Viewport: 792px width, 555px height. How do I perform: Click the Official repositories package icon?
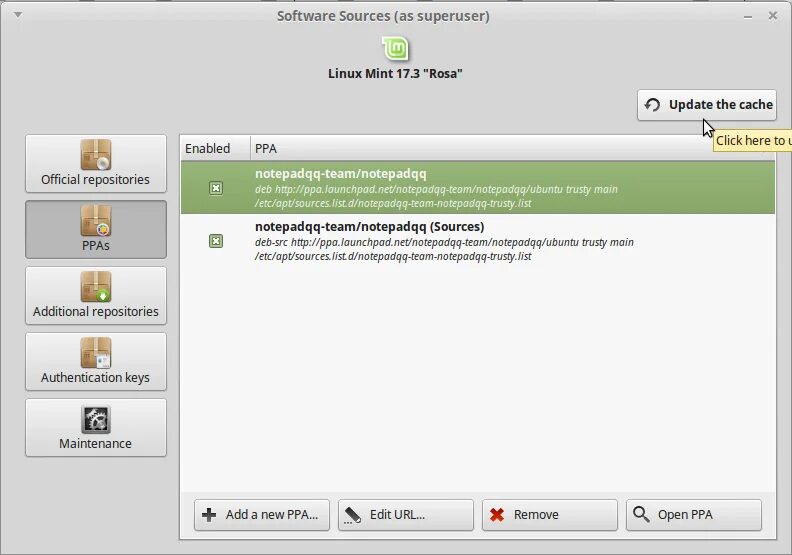[95, 155]
